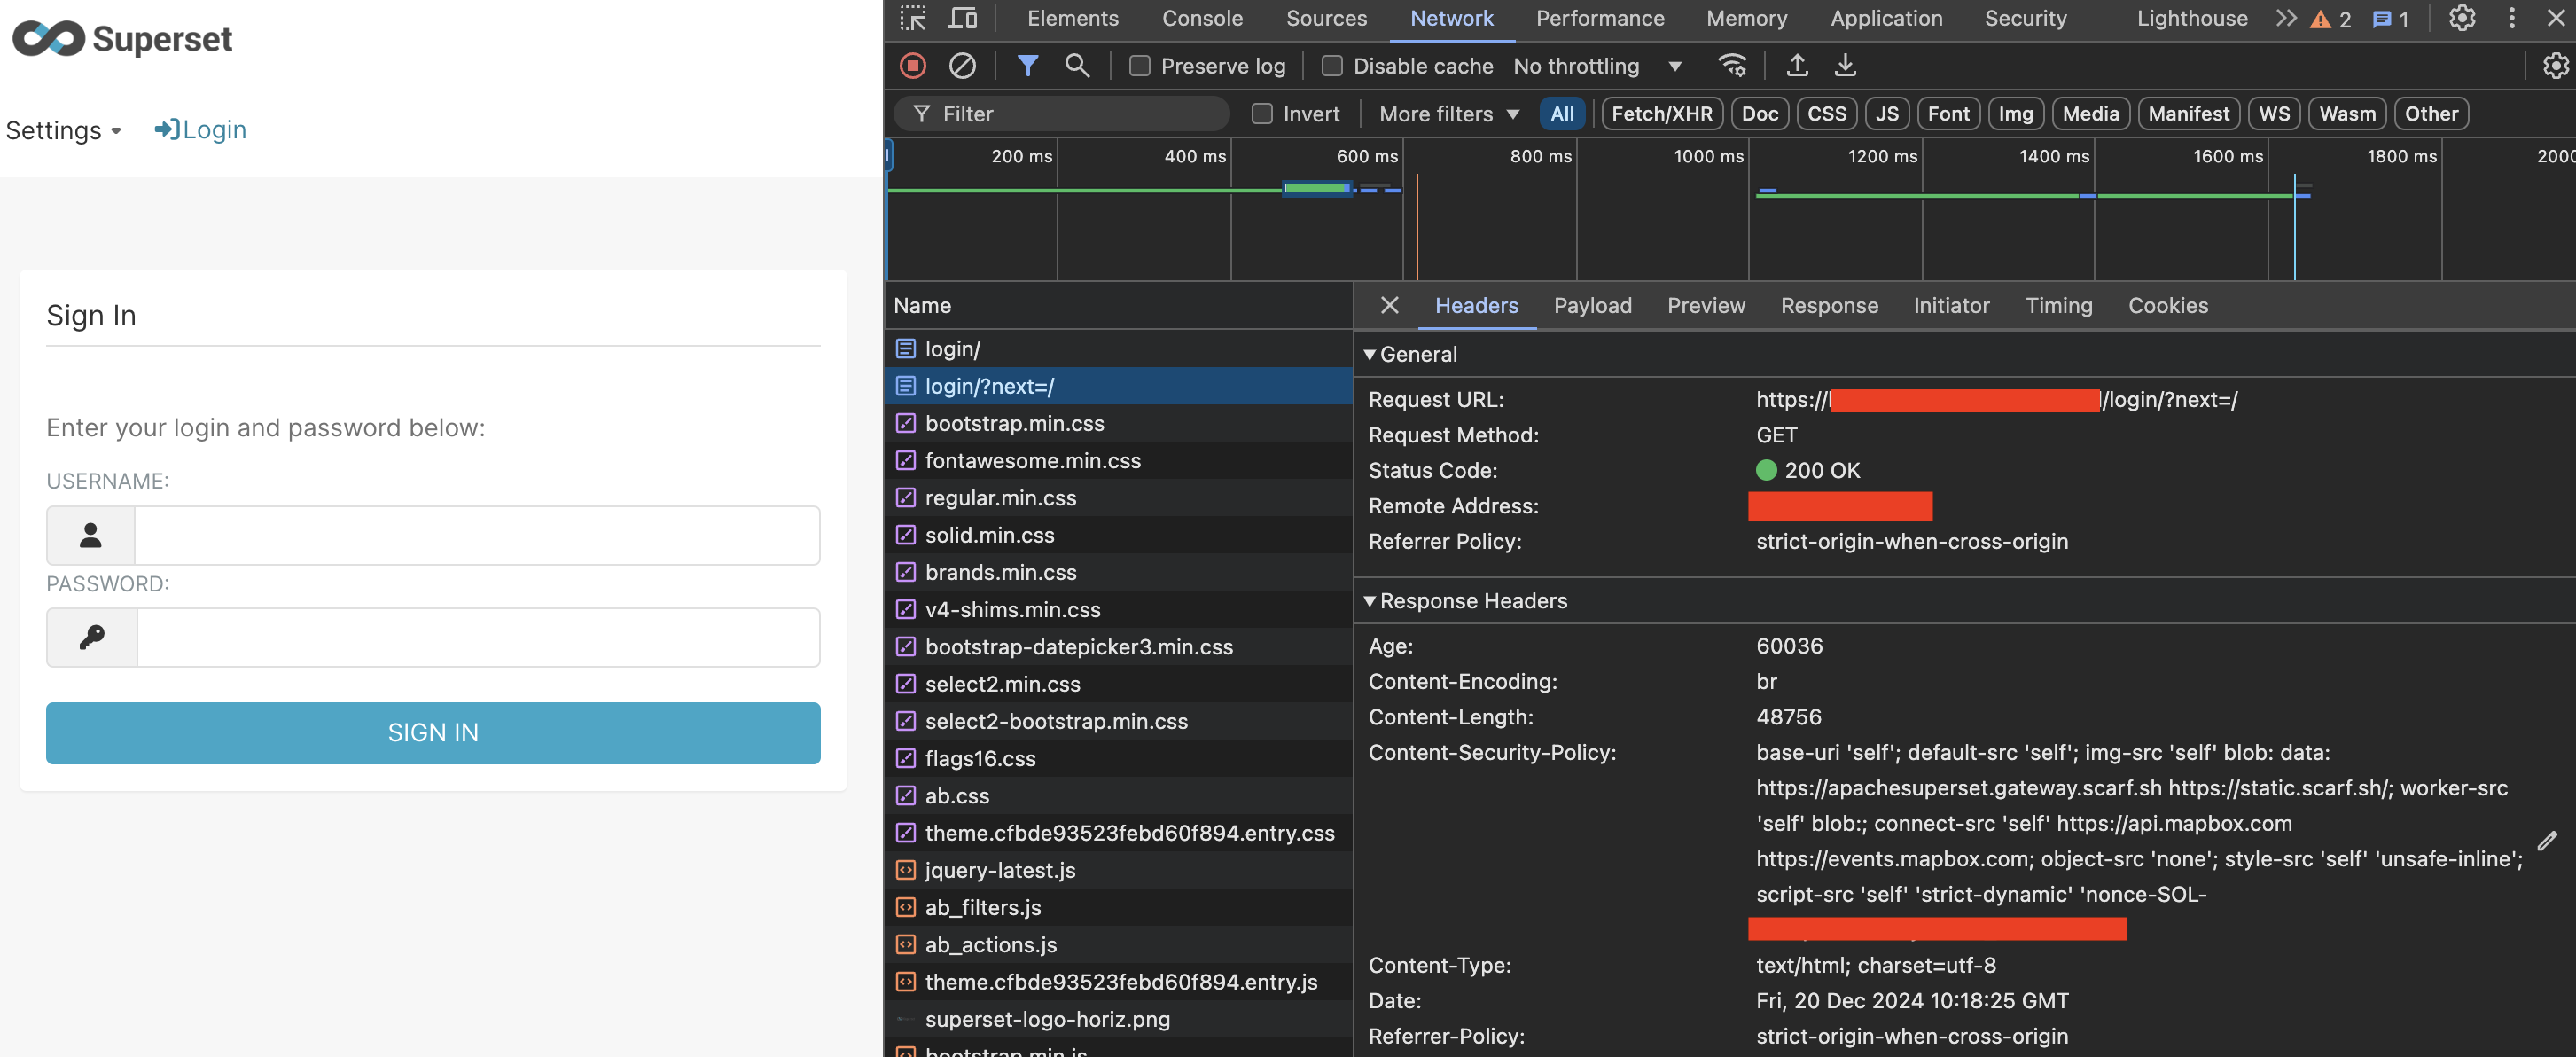Filter requests by Fetch/XHR

click(x=1661, y=114)
